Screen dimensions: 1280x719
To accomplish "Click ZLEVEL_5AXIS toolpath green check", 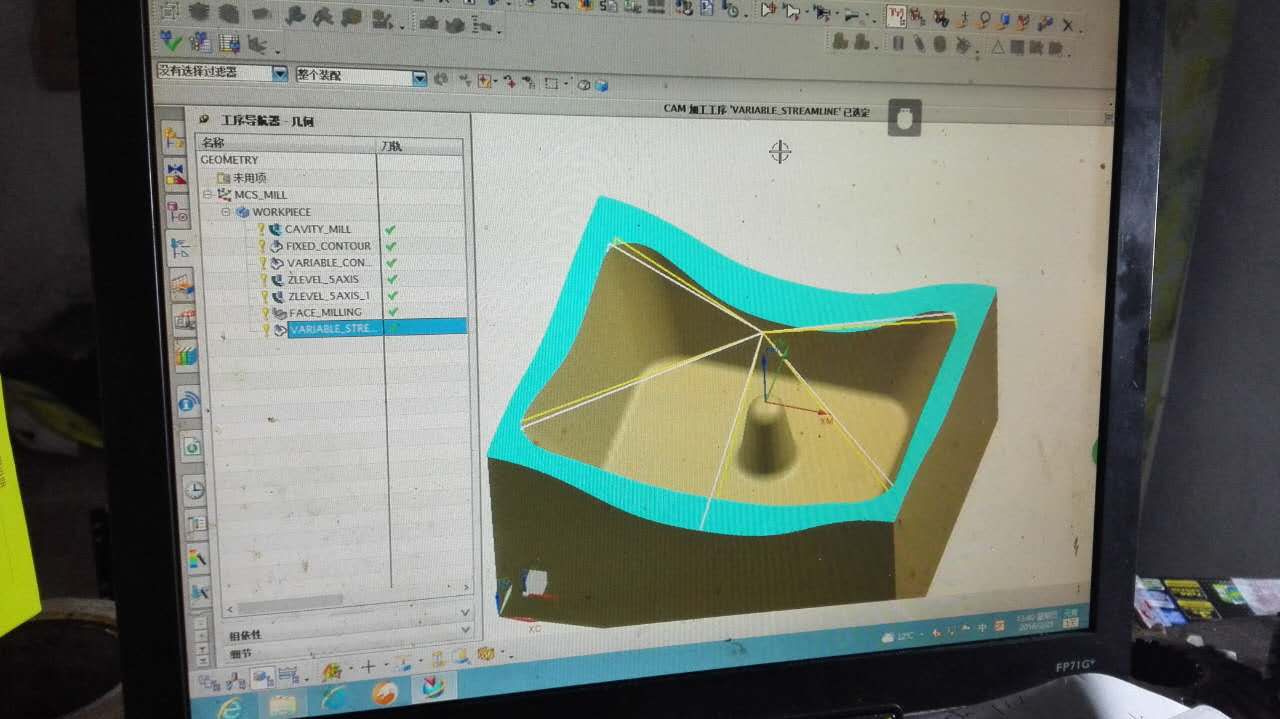I will pyautogui.click(x=392, y=280).
